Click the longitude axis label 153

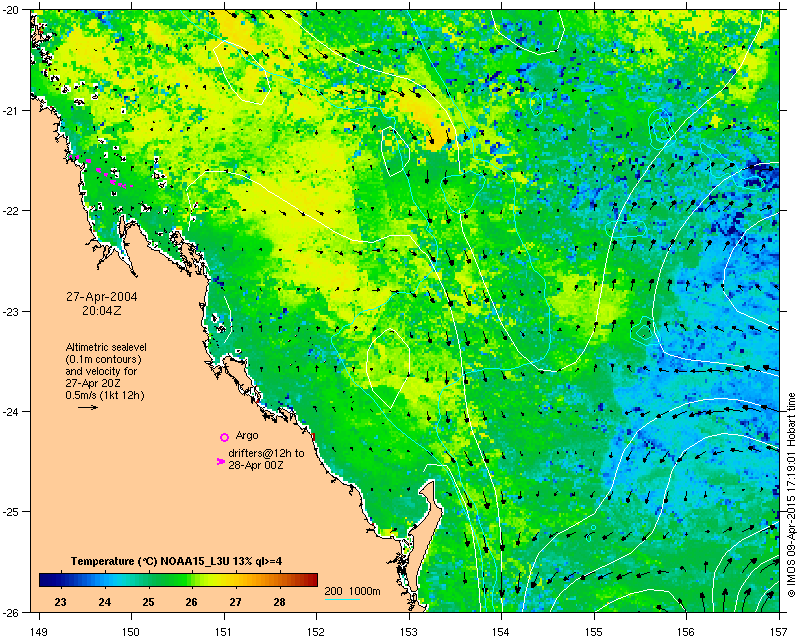(x=409, y=632)
